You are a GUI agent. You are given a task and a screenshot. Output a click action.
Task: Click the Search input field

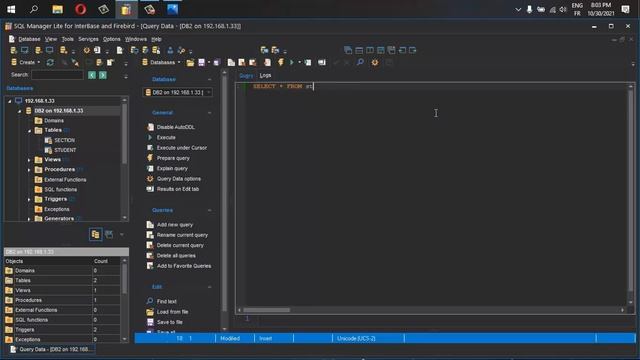point(57,75)
